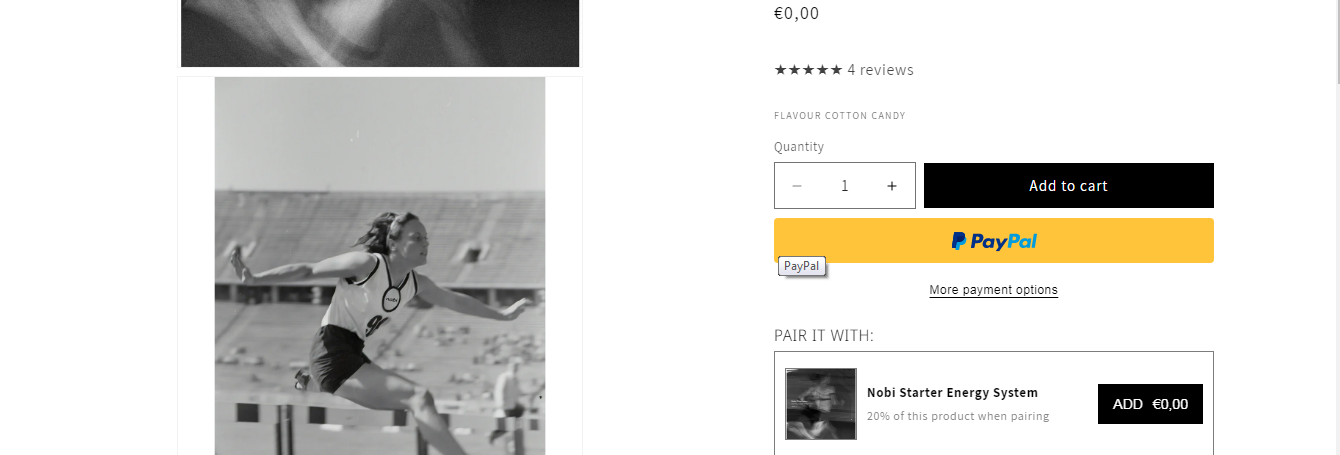The width and height of the screenshot is (1340, 455).
Task: Click the PAIR IT WITH heading
Action: 824,335
